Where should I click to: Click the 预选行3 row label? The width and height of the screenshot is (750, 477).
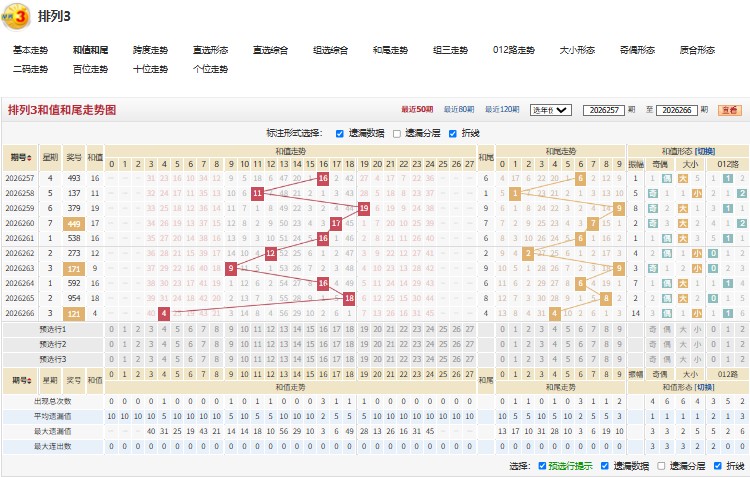click(53, 359)
